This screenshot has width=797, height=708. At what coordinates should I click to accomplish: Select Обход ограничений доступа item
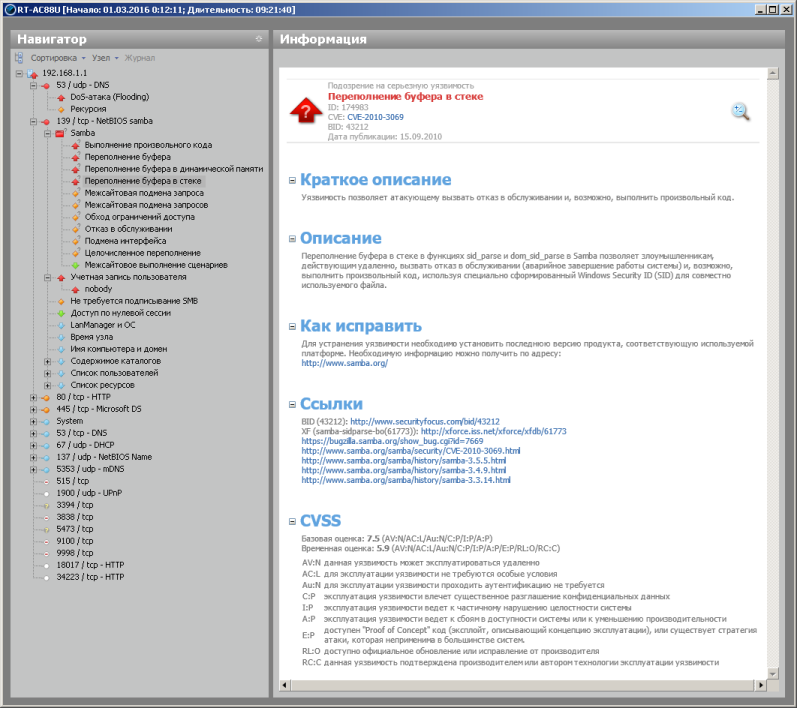[x=139, y=218]
